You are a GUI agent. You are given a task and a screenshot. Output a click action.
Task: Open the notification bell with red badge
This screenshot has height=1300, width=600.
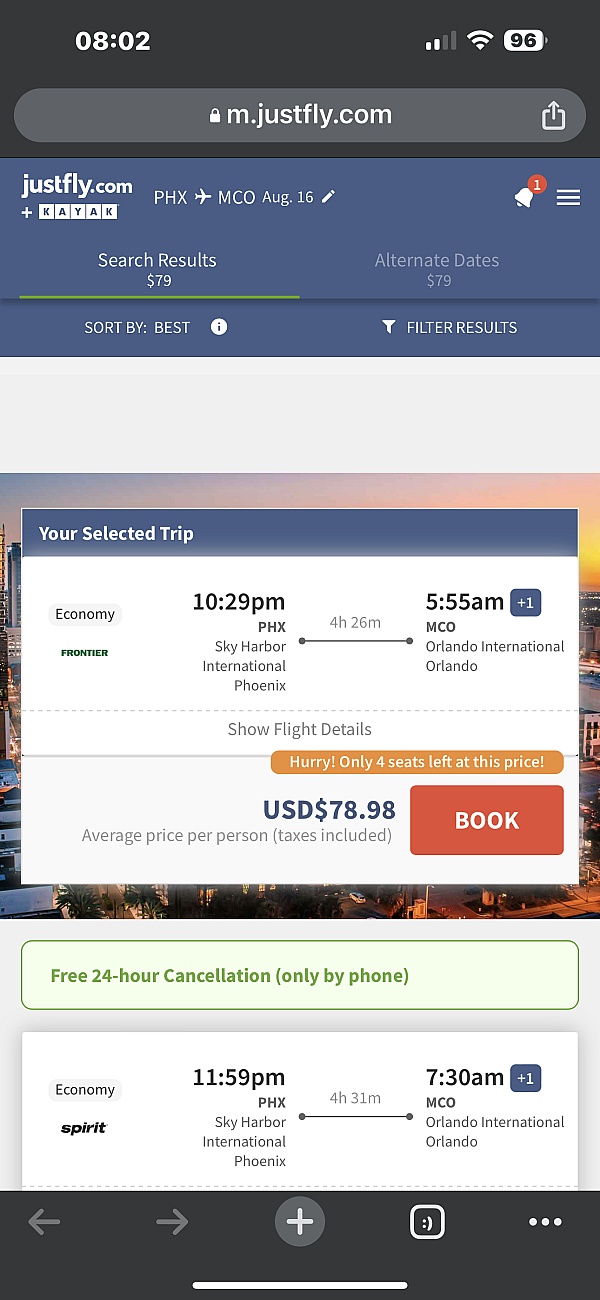[x=525, y=196]
